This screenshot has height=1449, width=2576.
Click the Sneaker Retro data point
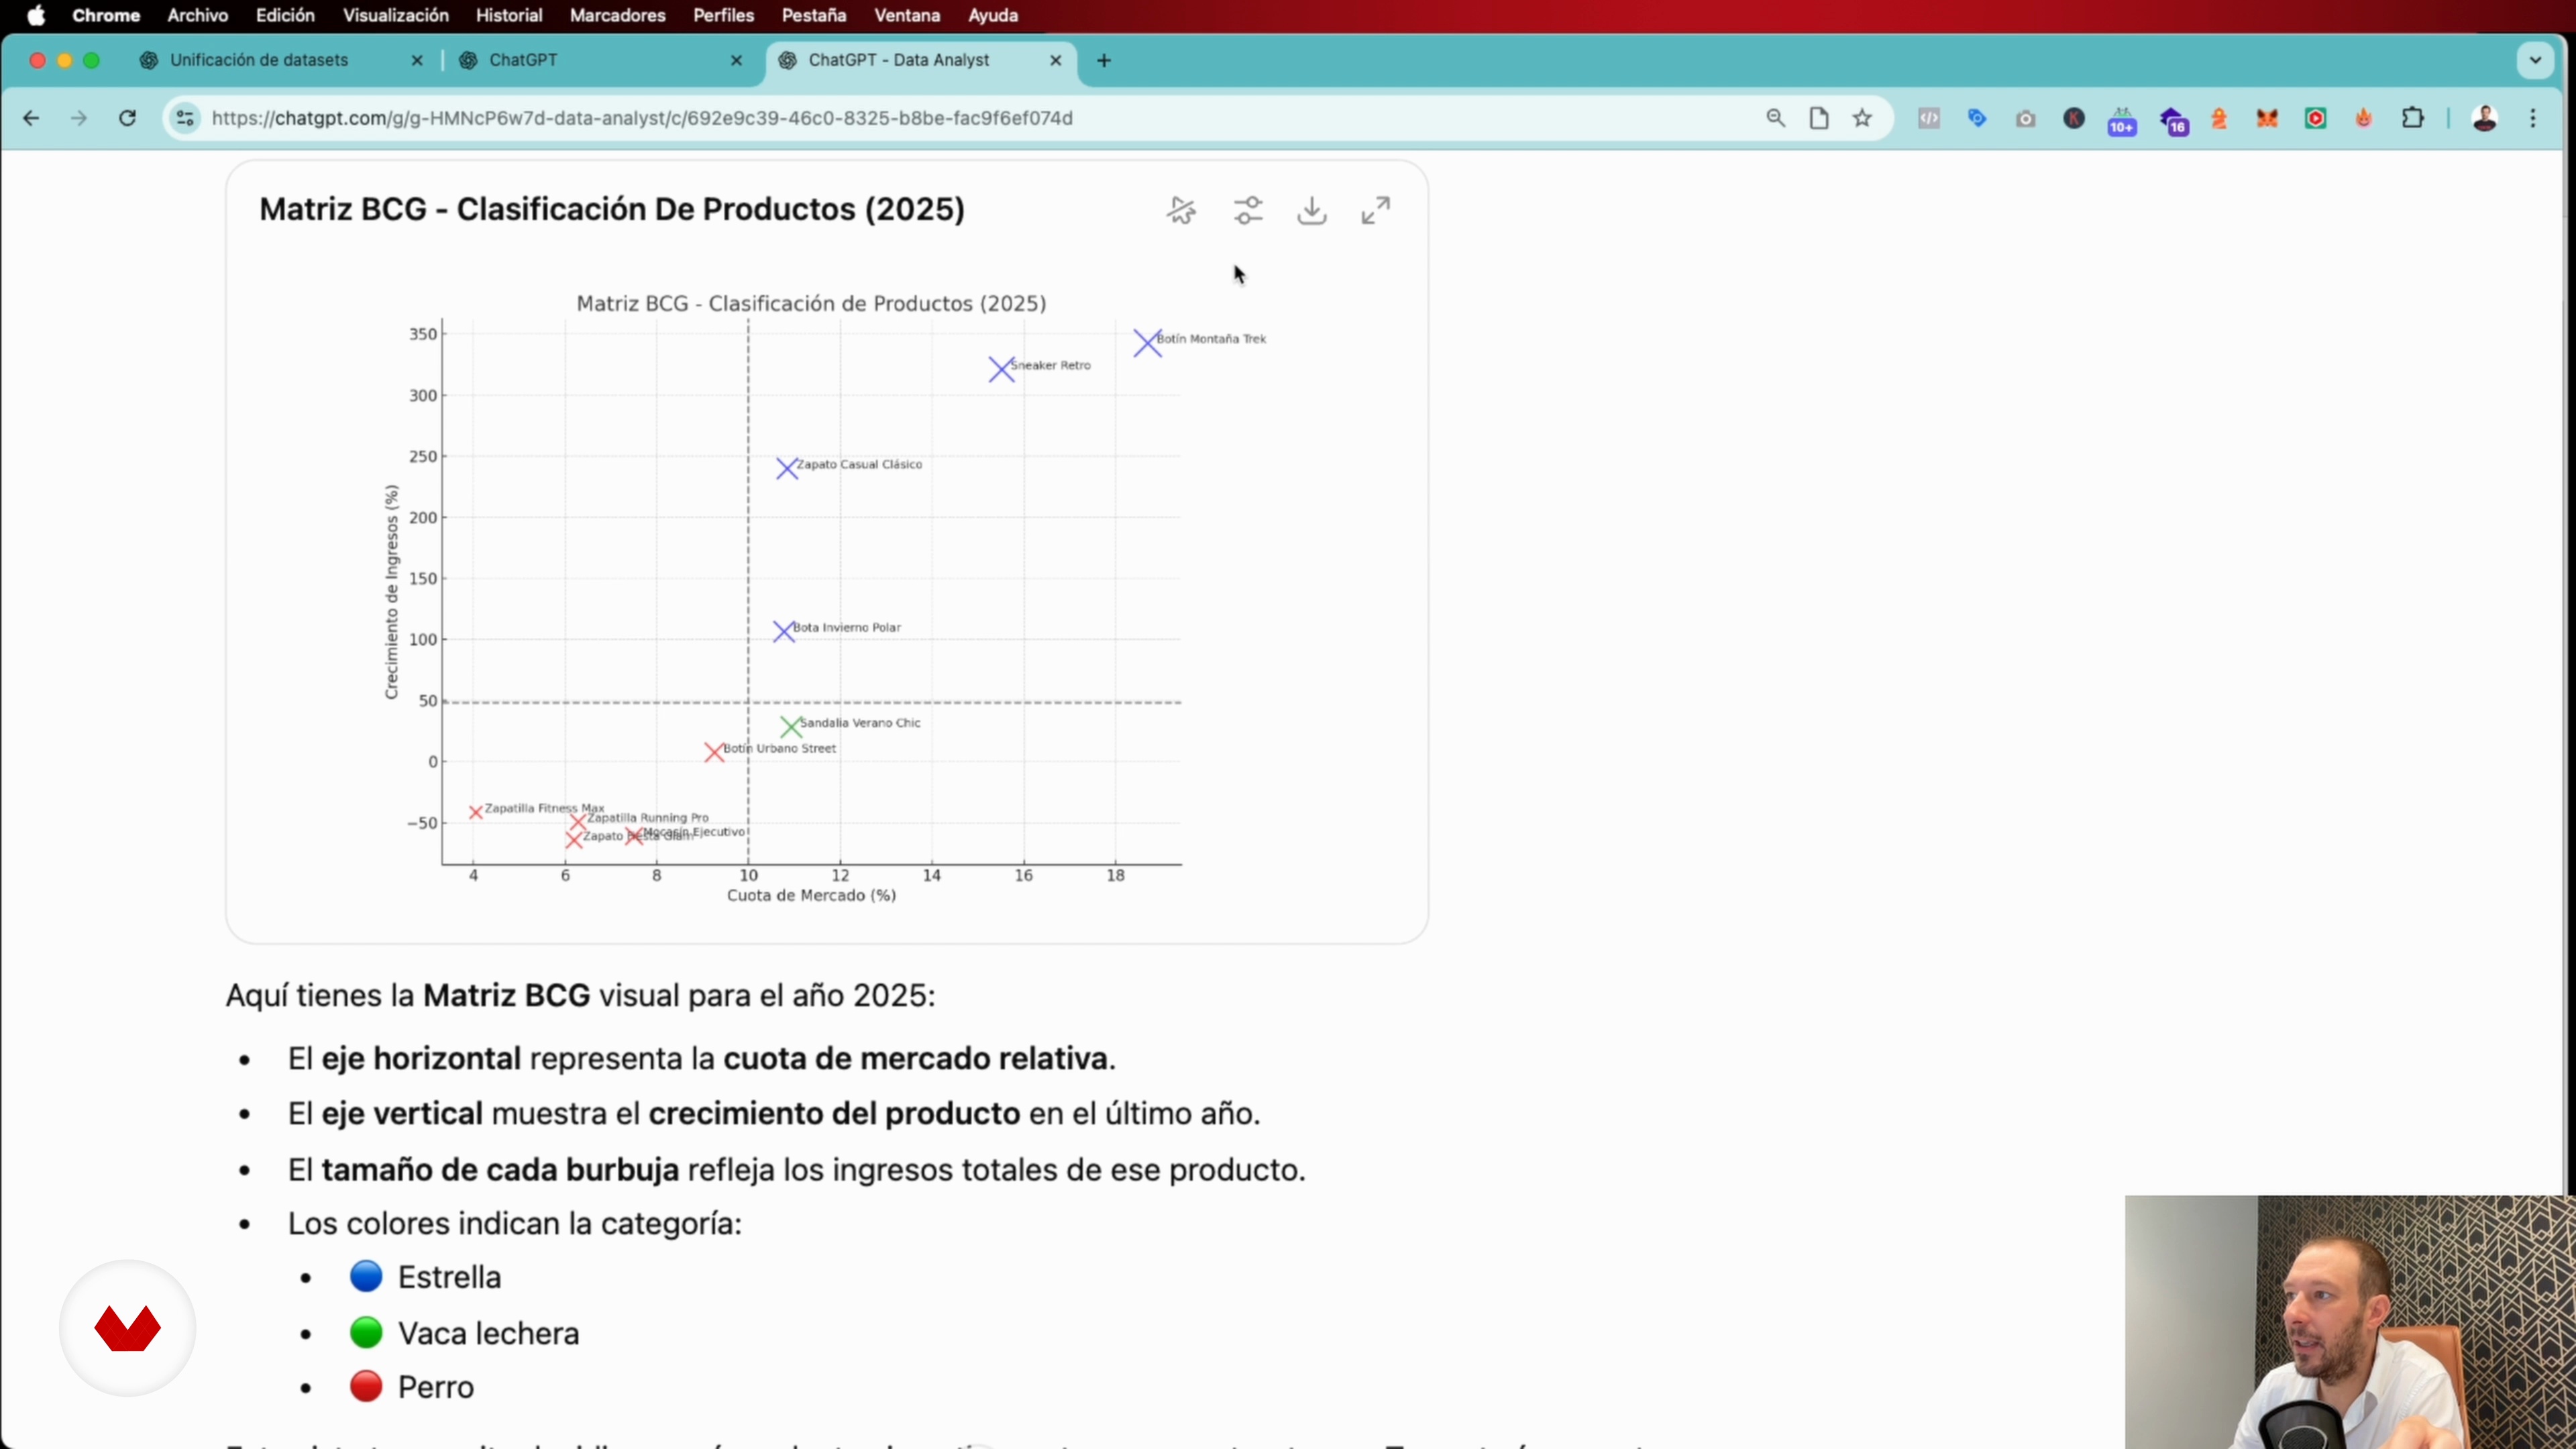pos(1001,370)
